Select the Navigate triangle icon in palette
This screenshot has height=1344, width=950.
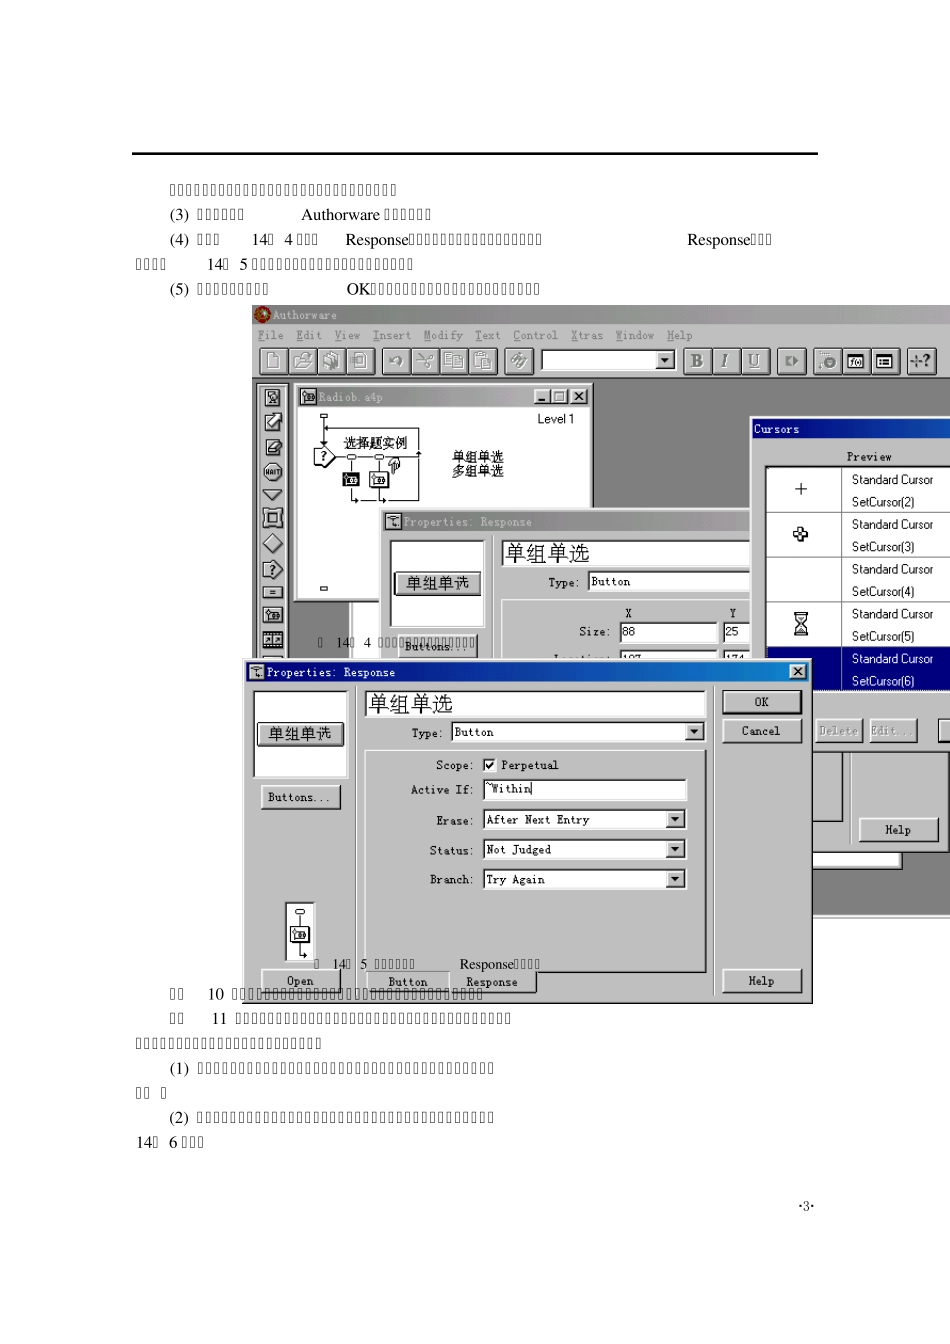273,494
